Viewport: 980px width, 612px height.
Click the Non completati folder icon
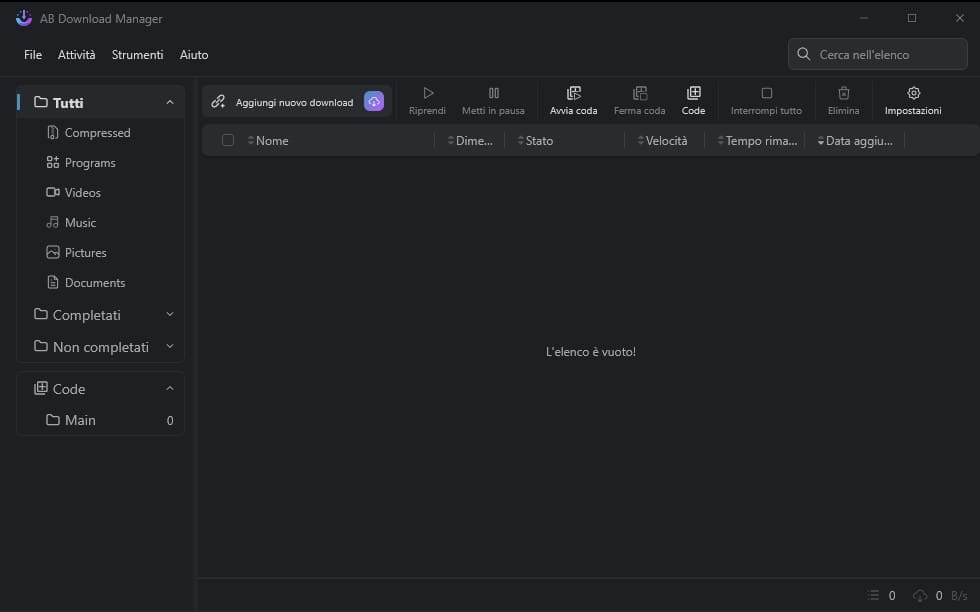[41, 346]
